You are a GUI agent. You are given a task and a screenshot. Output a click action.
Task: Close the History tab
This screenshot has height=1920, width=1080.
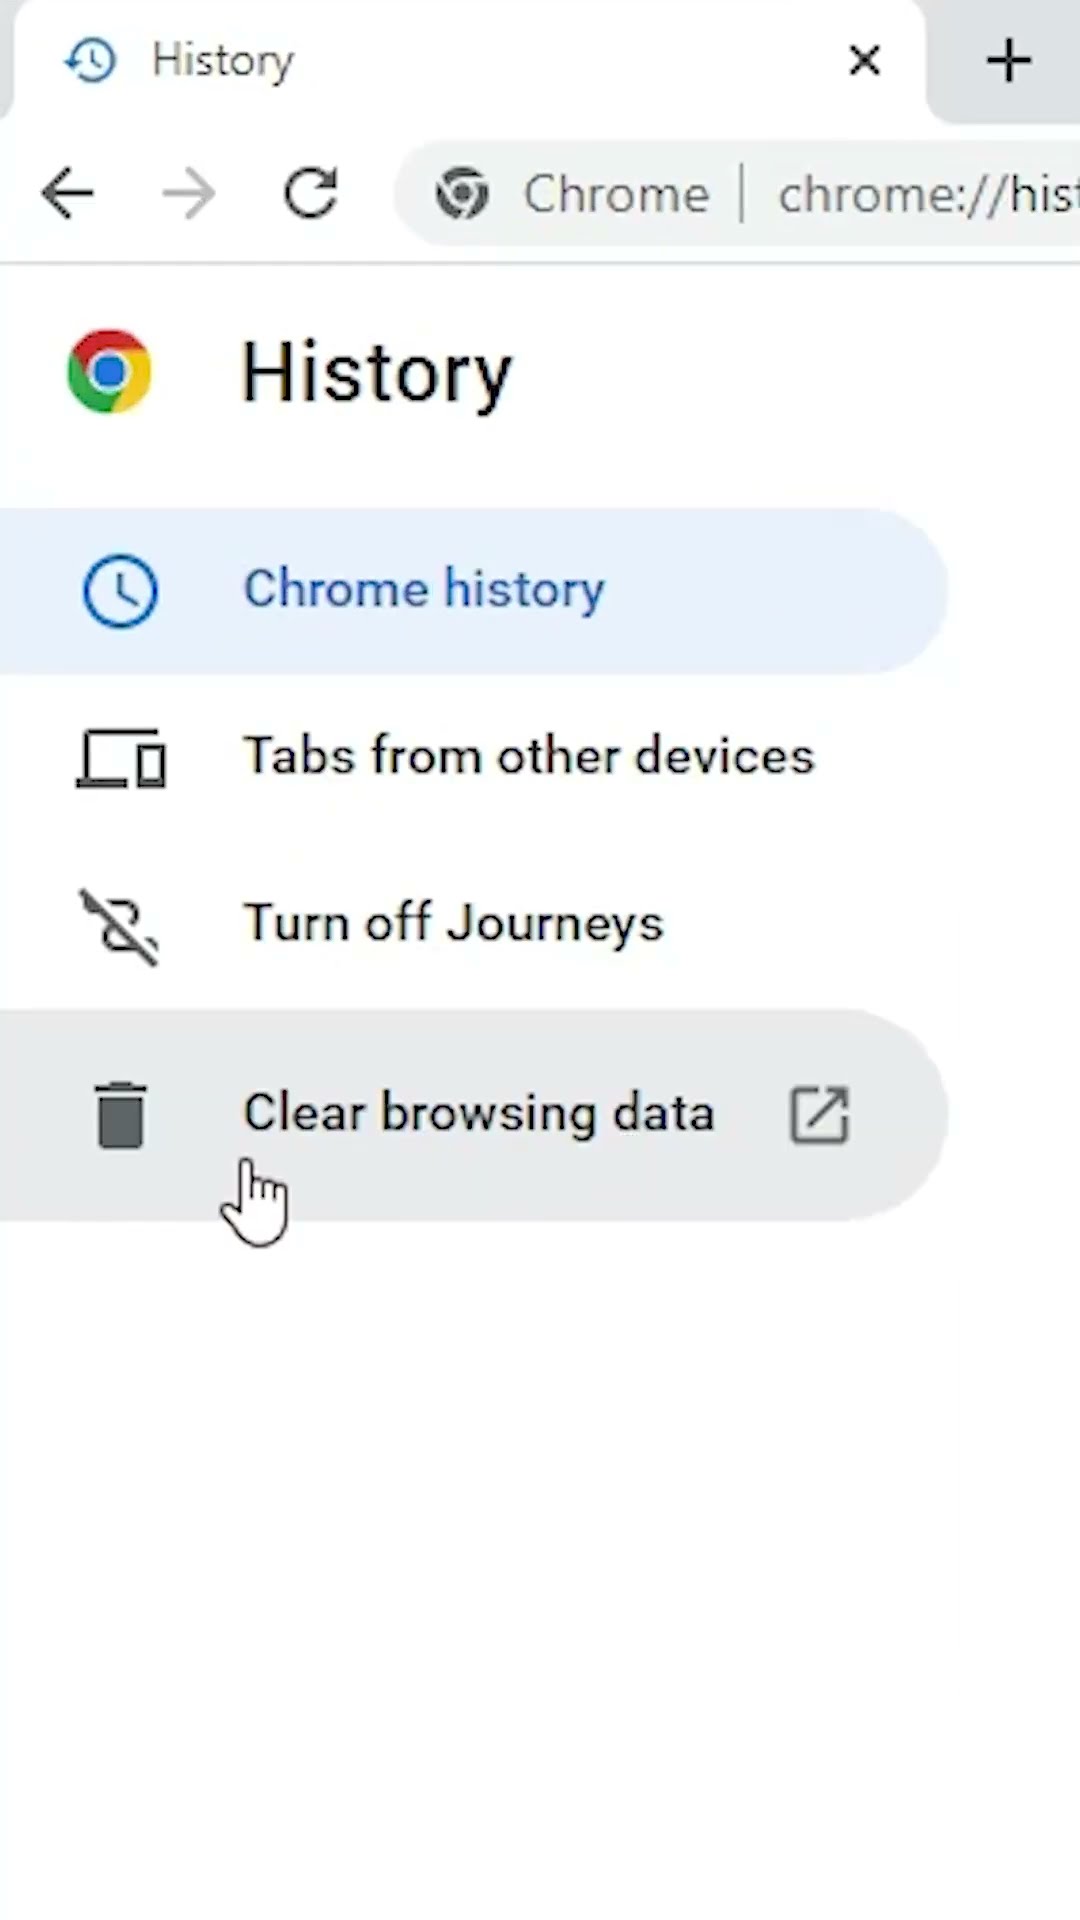pos(864,61)
